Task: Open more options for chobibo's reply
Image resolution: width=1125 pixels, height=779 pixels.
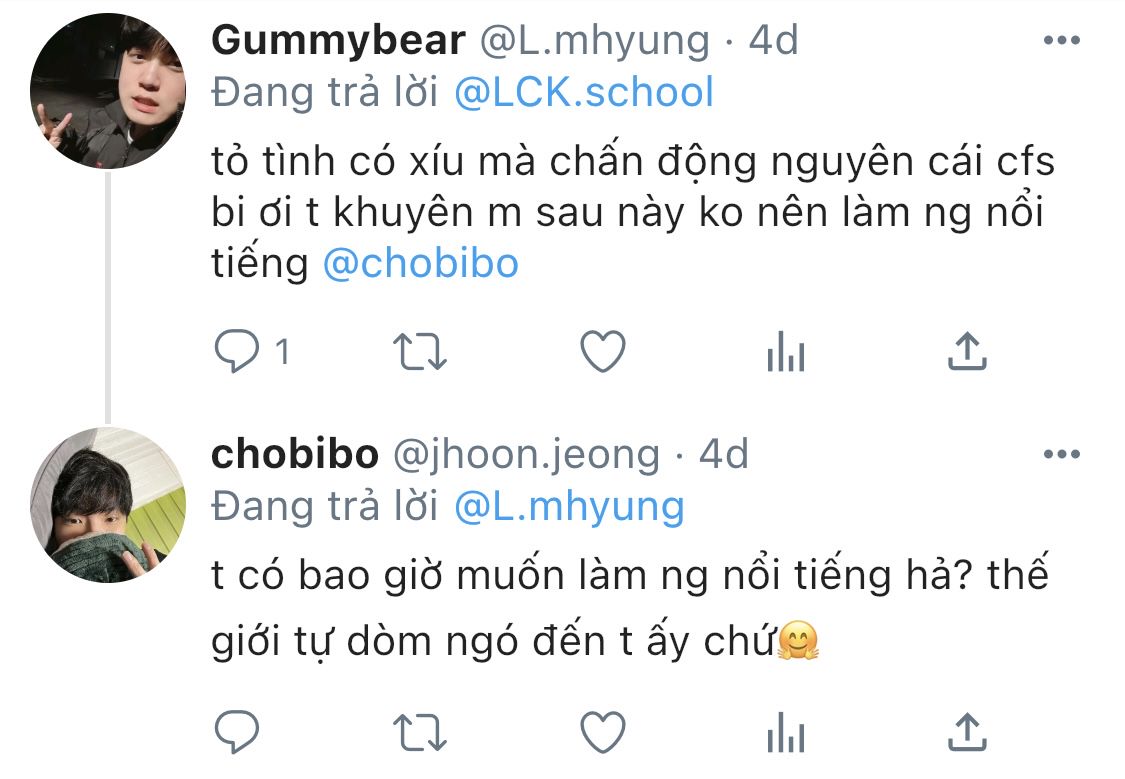Action: coord(1062,454)
